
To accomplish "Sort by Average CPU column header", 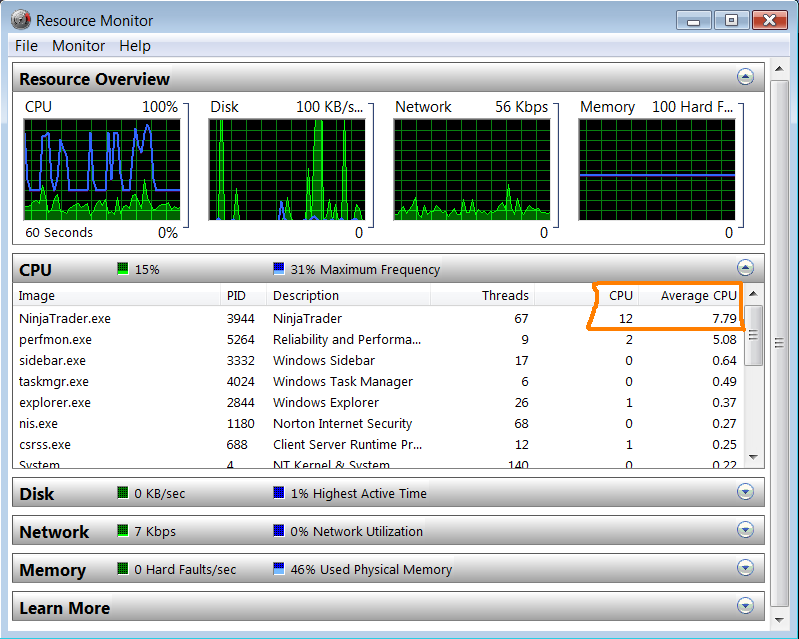I will (x=689, y=296).
